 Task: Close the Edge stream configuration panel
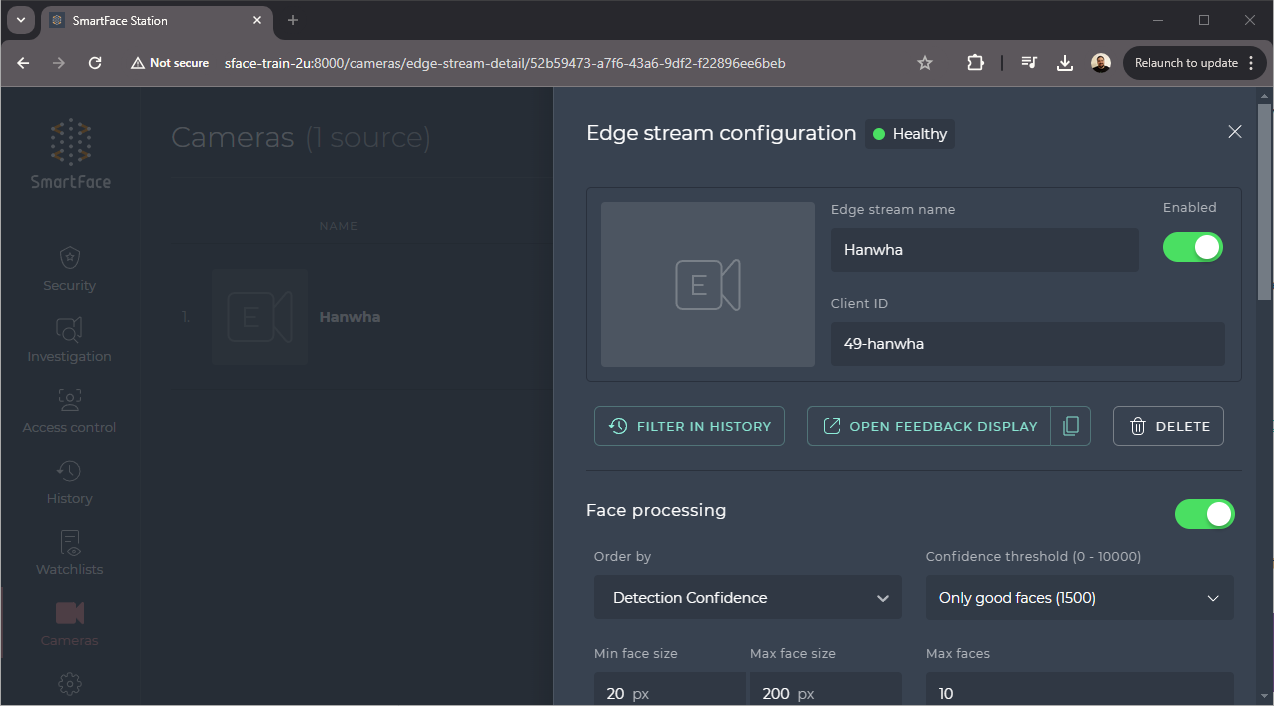coord(1235,132)
